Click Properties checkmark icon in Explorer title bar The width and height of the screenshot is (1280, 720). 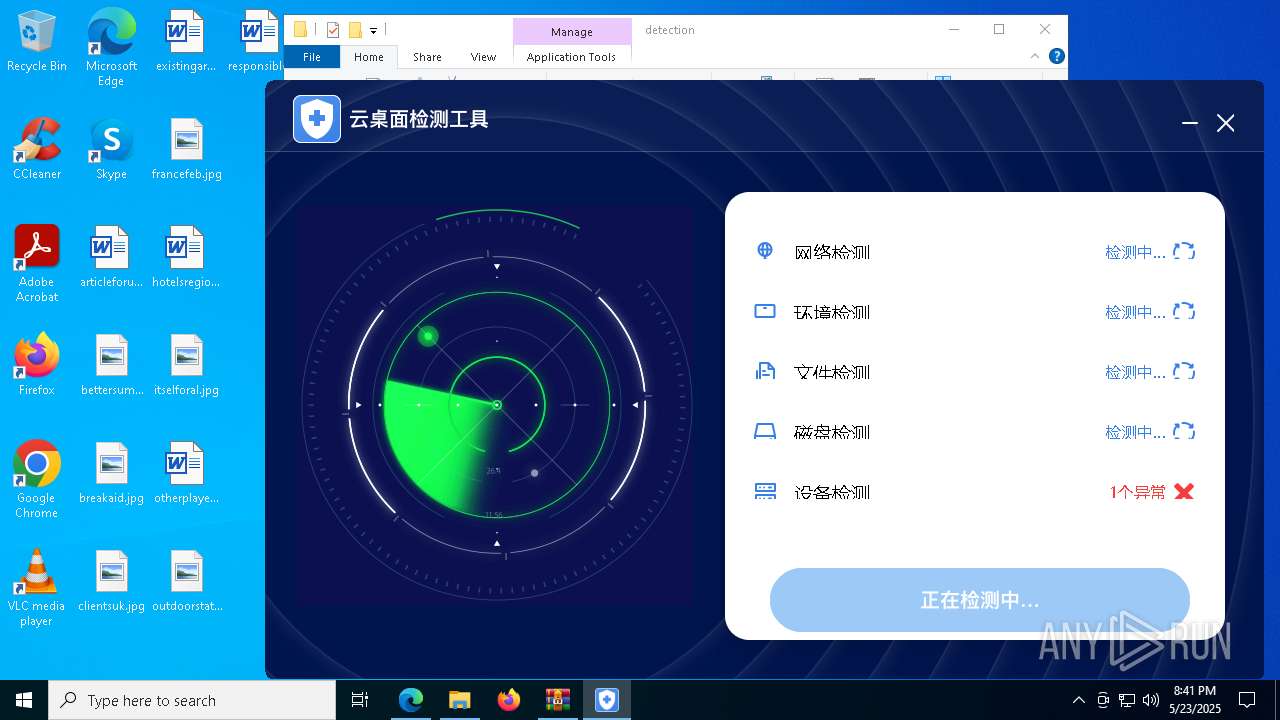click(333, 30)
